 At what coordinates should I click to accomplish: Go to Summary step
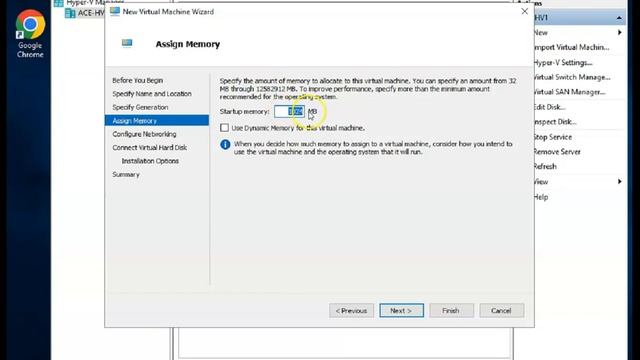click(x=126, y=175)
